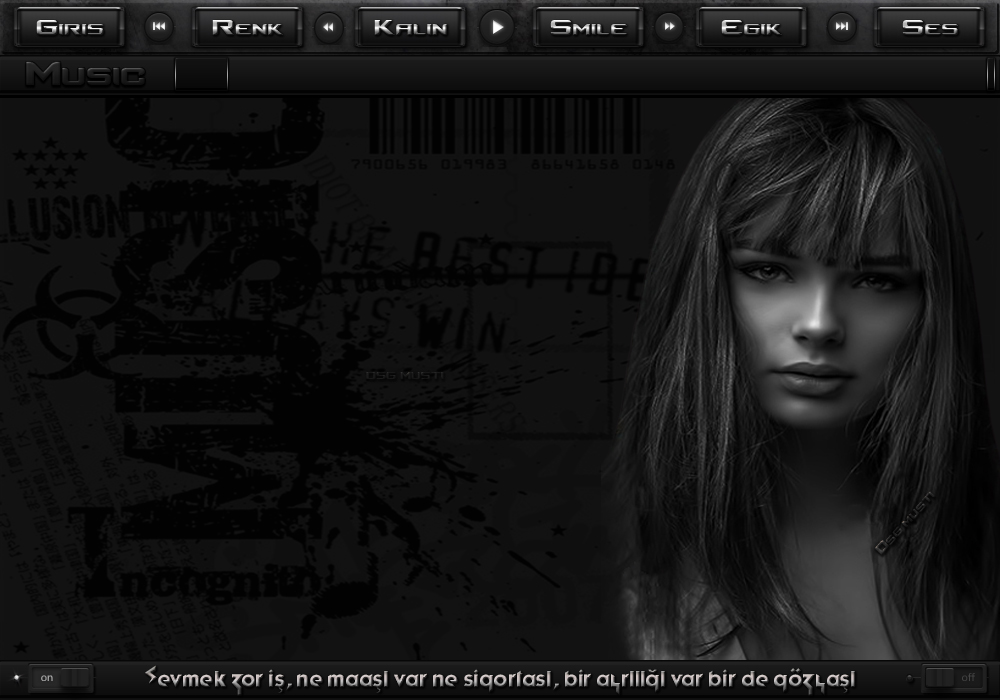This screenshot has height=700, width=1000.
Task: Click the biohazard symbol on the left
Action: tap(65, 320)
